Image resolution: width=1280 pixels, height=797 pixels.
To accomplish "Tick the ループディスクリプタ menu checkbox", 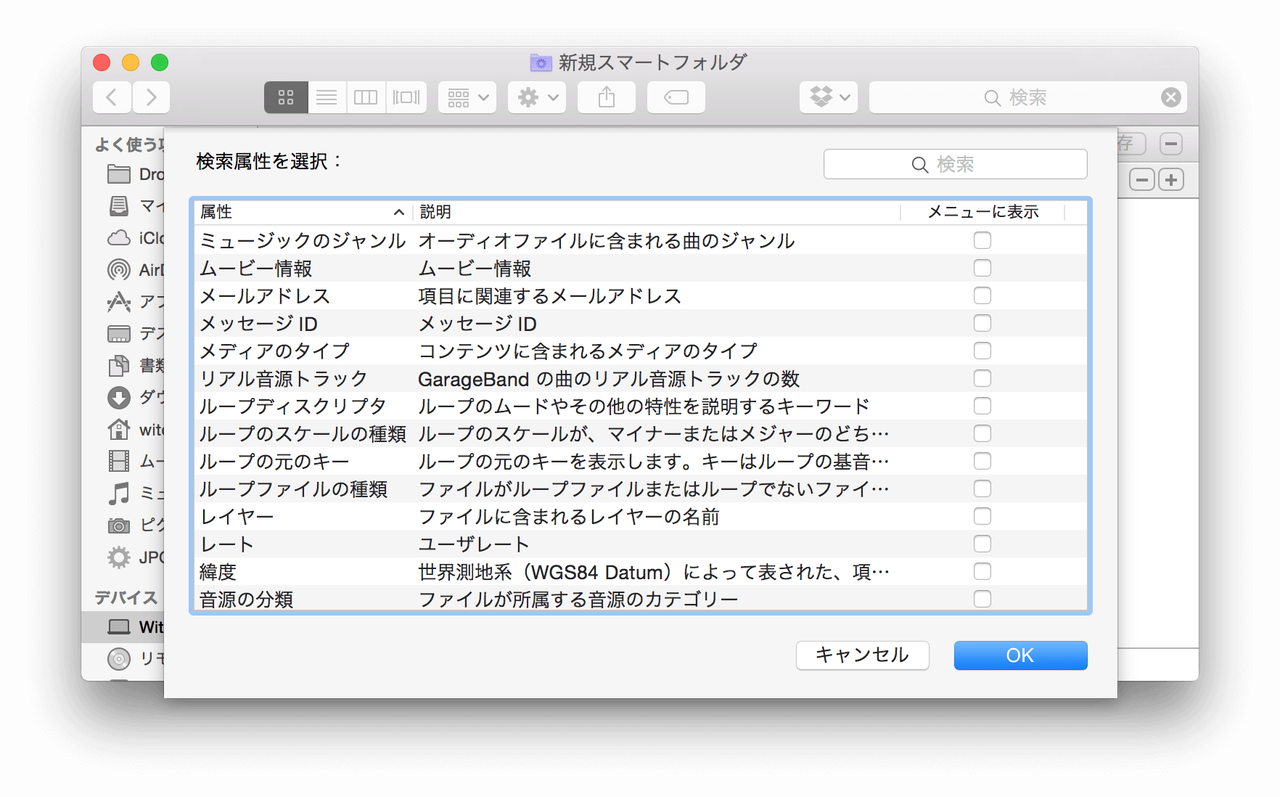I will click(983, 406).
